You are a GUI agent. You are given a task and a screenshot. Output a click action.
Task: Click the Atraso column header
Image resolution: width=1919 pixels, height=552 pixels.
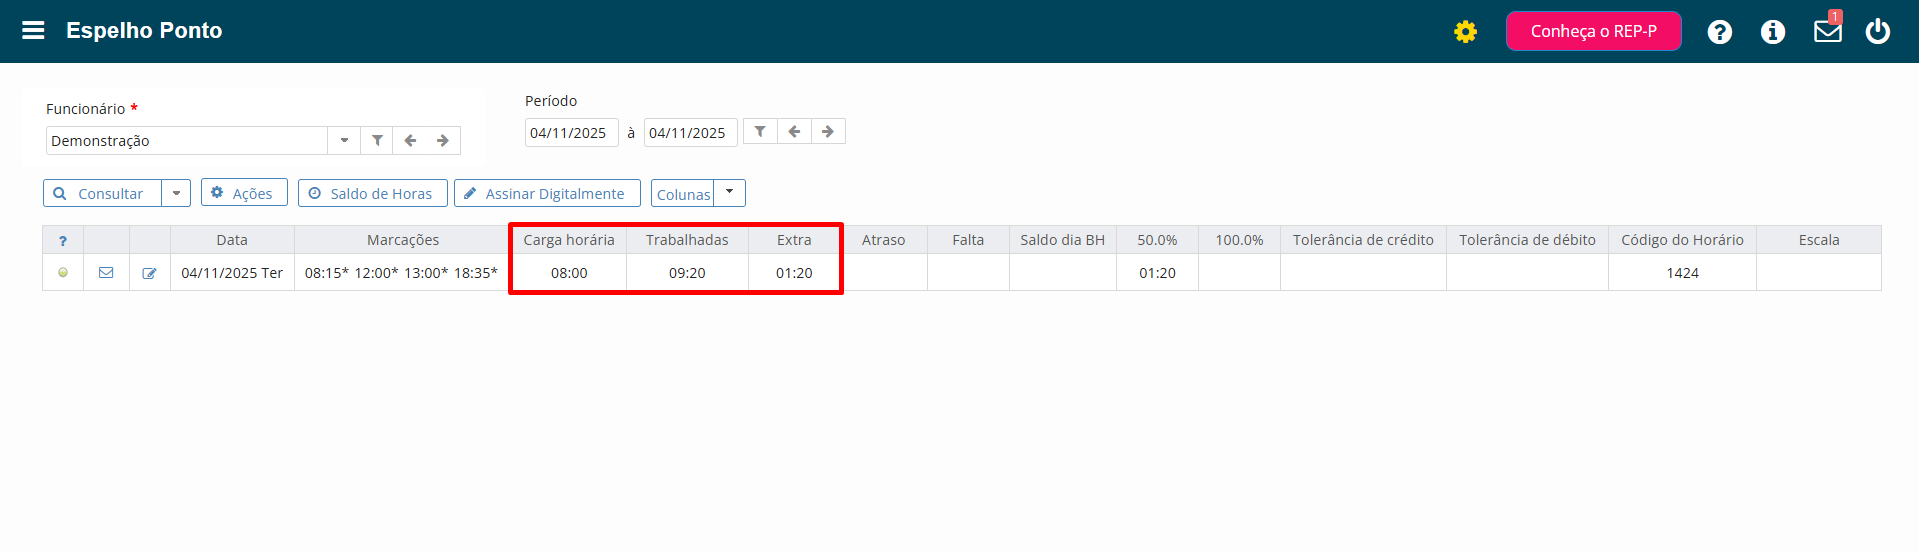tap(883, 240)
